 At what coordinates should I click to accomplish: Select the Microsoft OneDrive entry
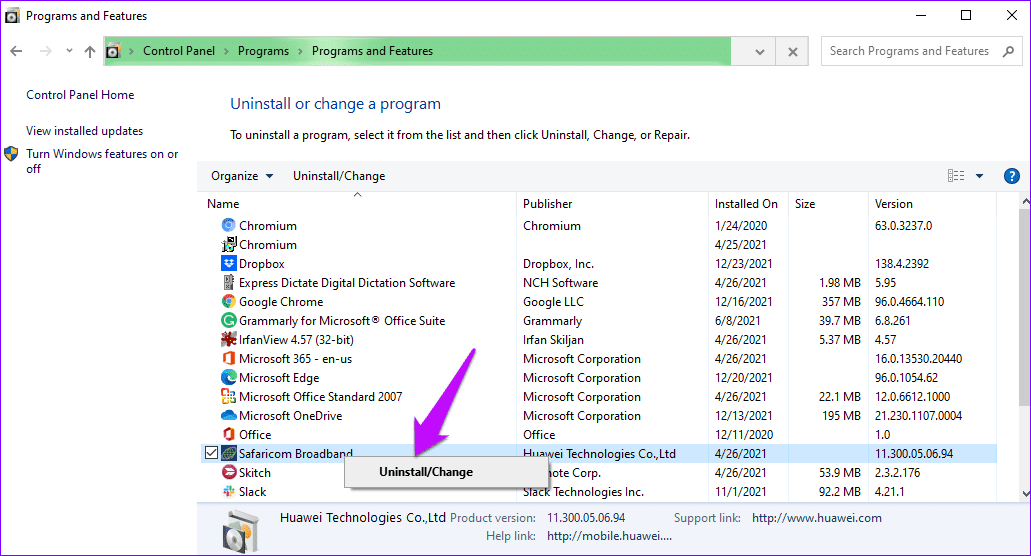[x=291, y=415]
